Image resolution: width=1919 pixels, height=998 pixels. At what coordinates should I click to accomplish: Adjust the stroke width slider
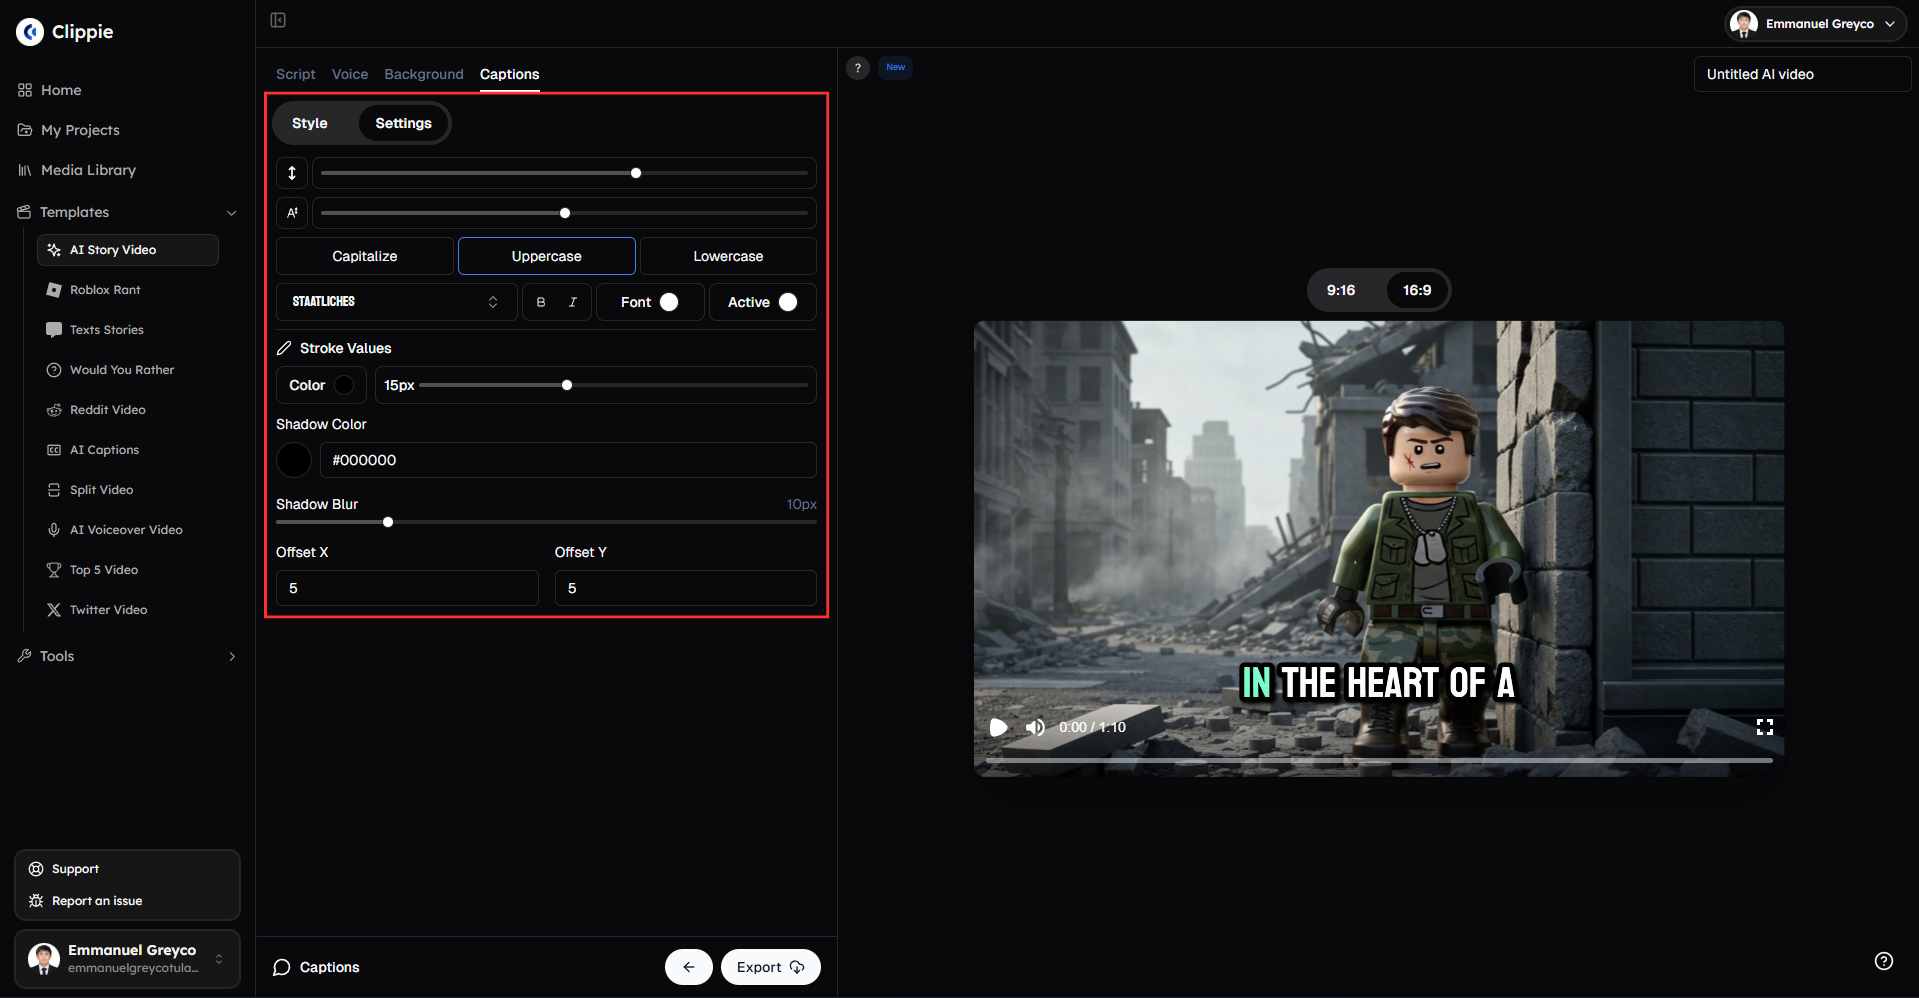pyautogui.click(x=613, y=385)
